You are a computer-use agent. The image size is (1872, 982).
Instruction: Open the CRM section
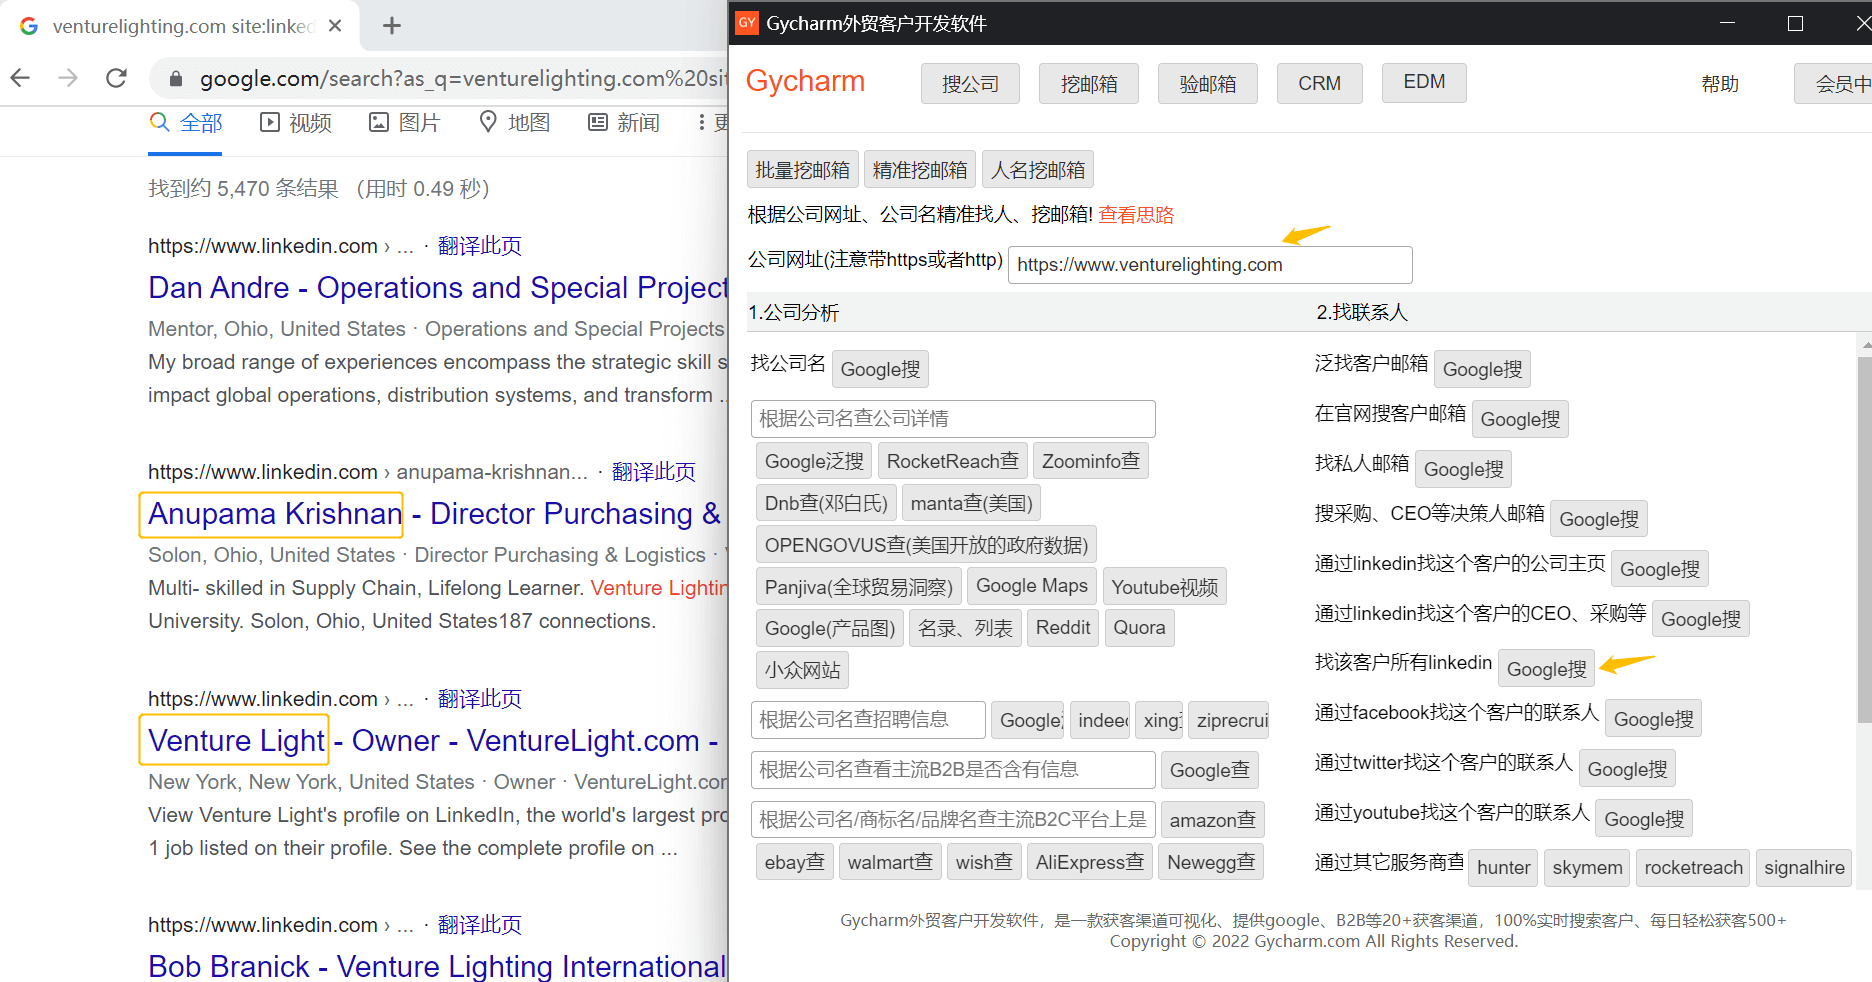tap(1319, 84)
